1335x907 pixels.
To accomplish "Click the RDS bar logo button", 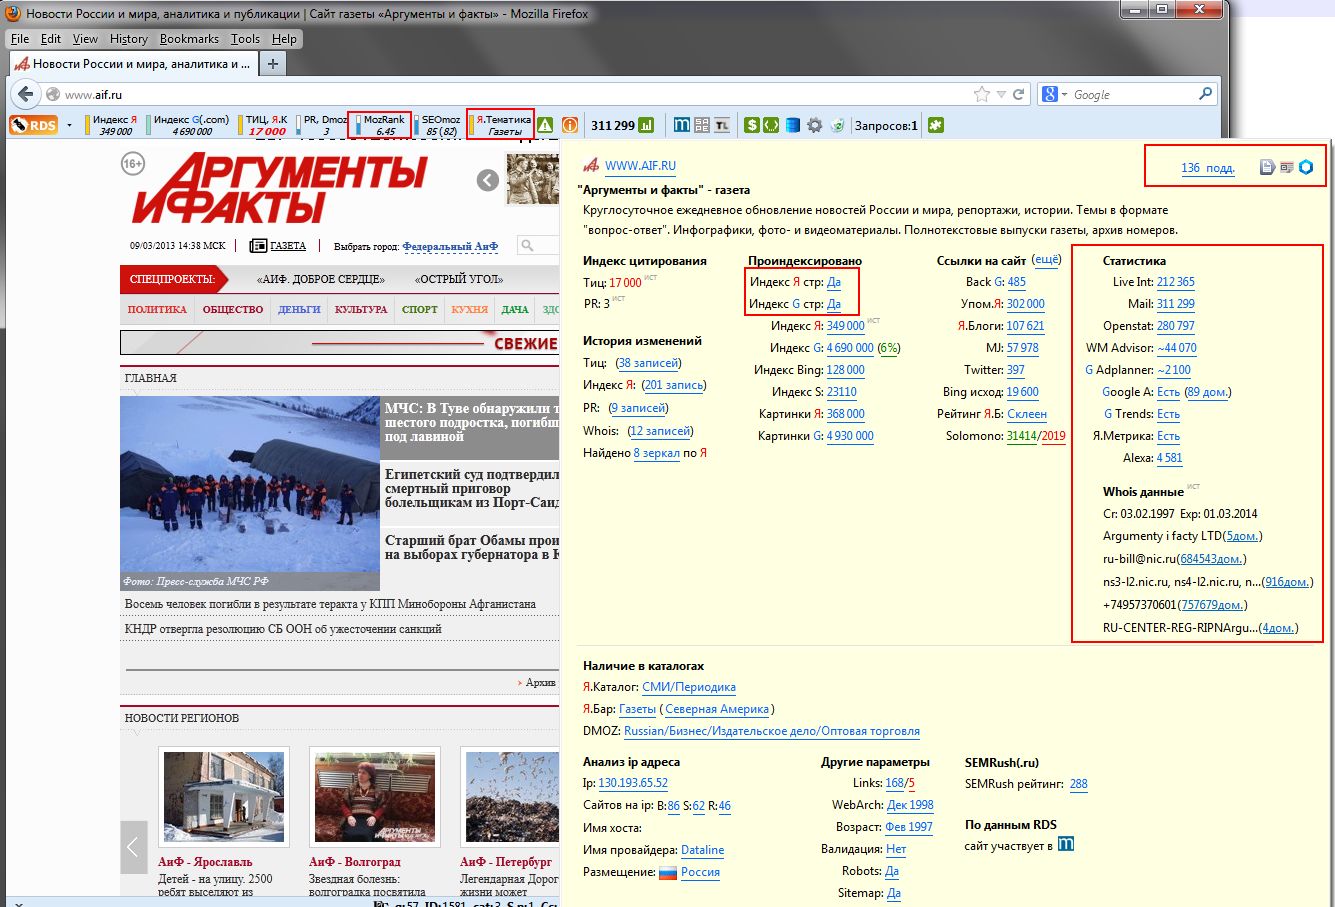I will (x=34, y=125).
